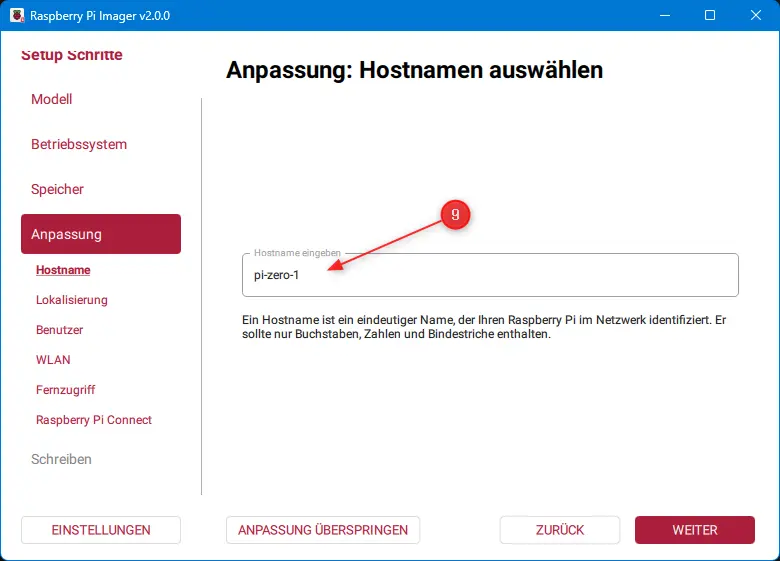Image resolution: width=780 pixels, height=561 pixels.
Task: Select the Speicher step in sidebar
Action: (57, 189)
